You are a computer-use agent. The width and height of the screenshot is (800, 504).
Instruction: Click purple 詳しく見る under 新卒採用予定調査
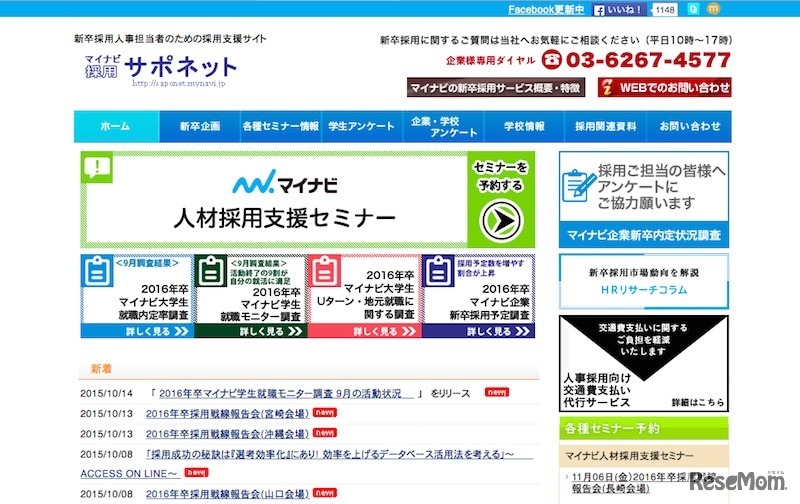(478, 331)
